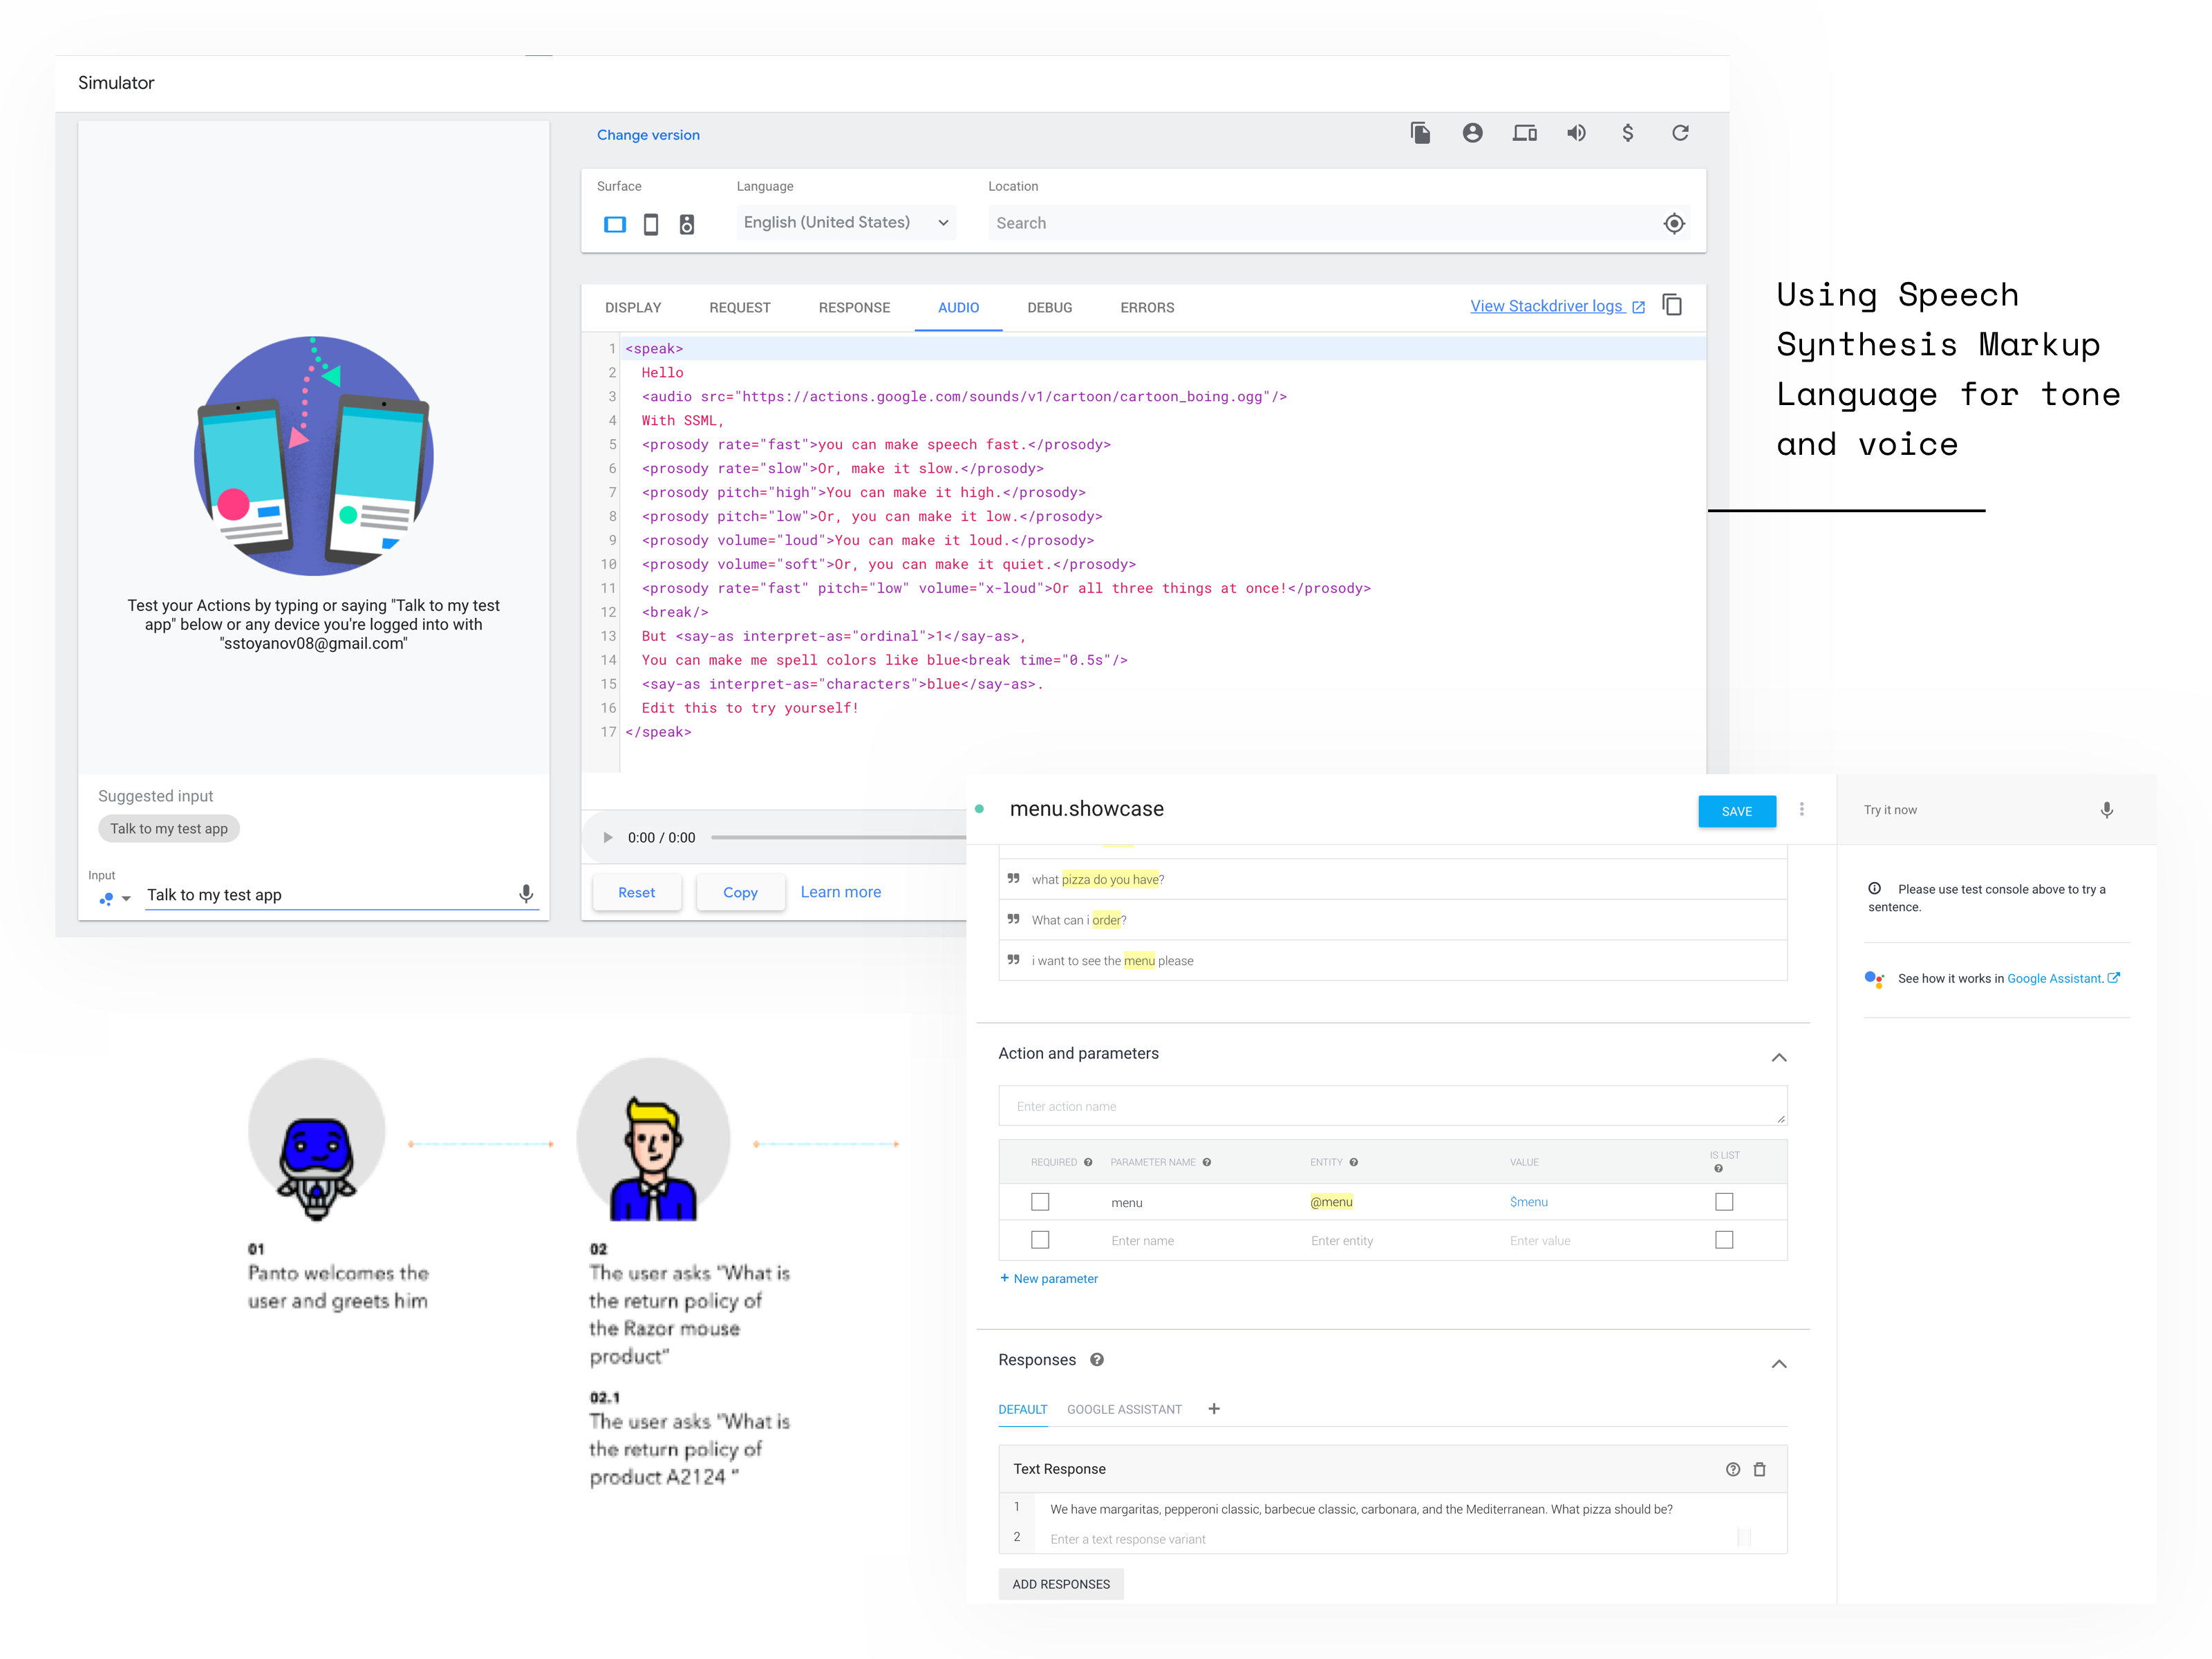Viewport: 2212px width, 1659px height.
Task: Check the Required box for menu parameter
Action: [x=1040, y=1202]
